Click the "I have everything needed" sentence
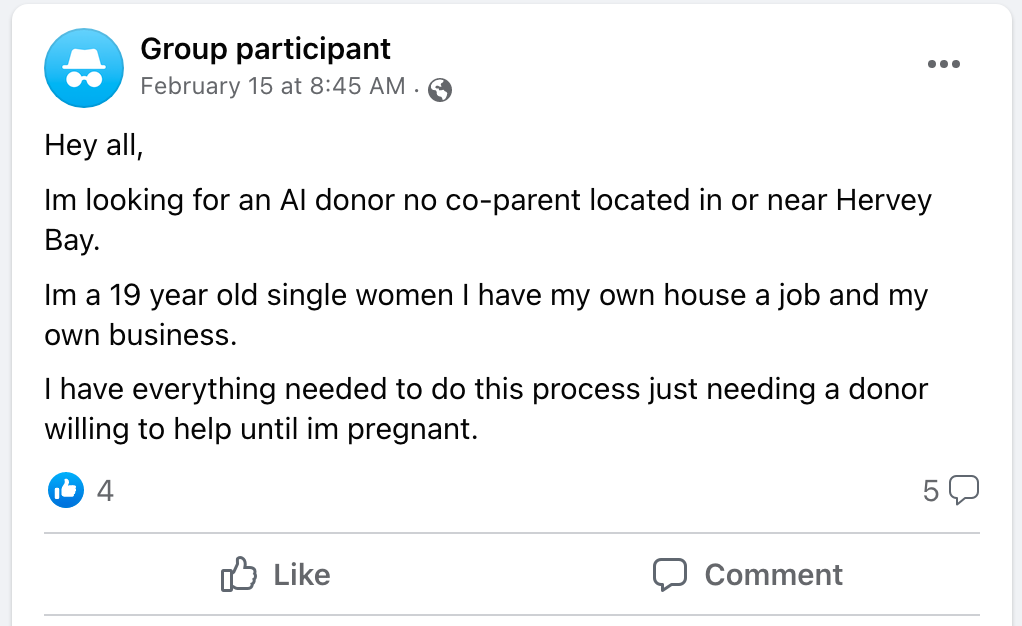 pyautogui.click(x=486, y=409)
